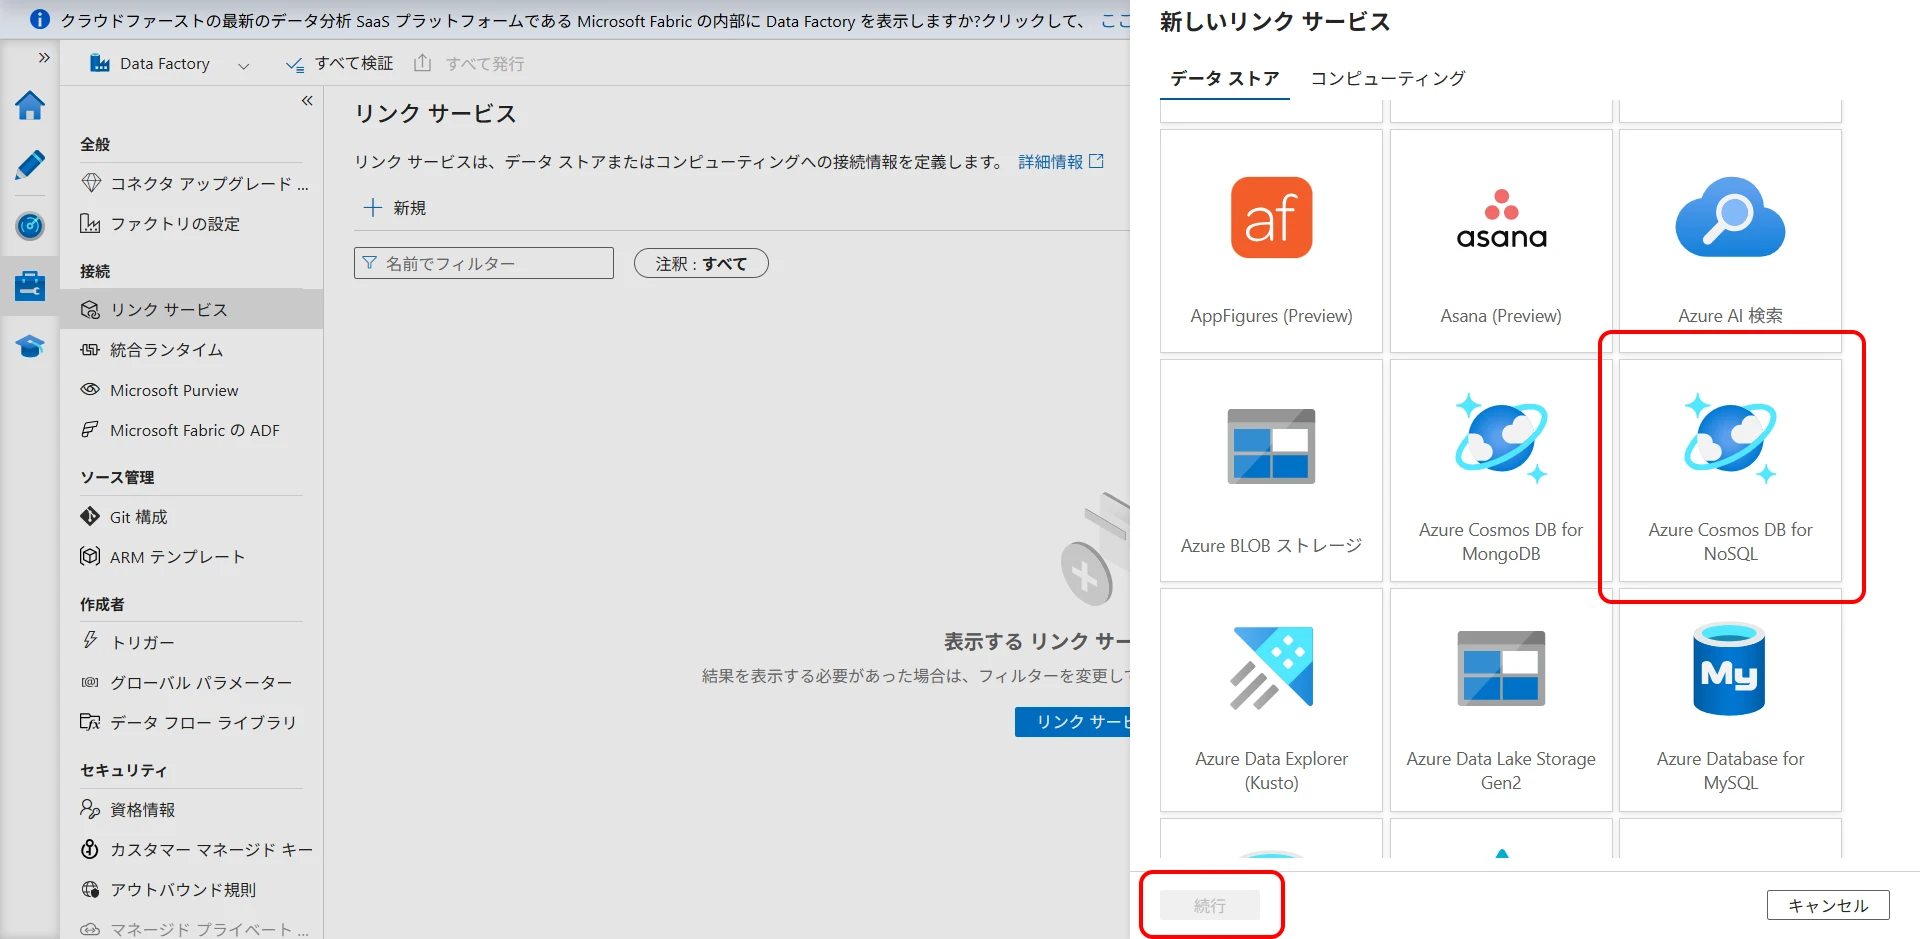Open 統合ランタイム in the side menu

click(x=166, y=350)
